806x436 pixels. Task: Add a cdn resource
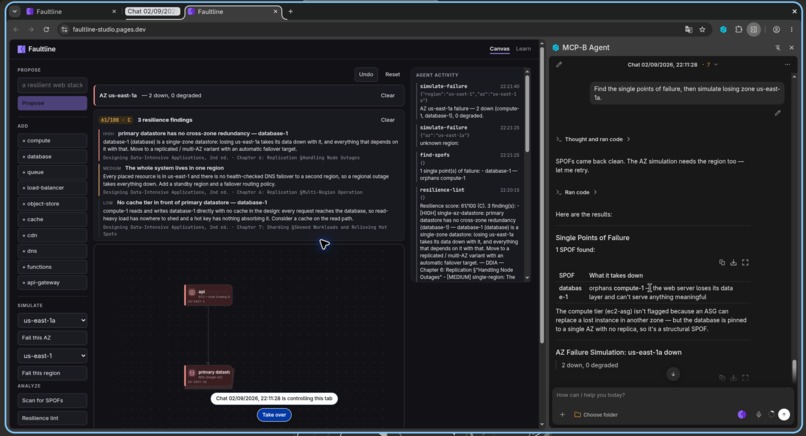point(52,235)
